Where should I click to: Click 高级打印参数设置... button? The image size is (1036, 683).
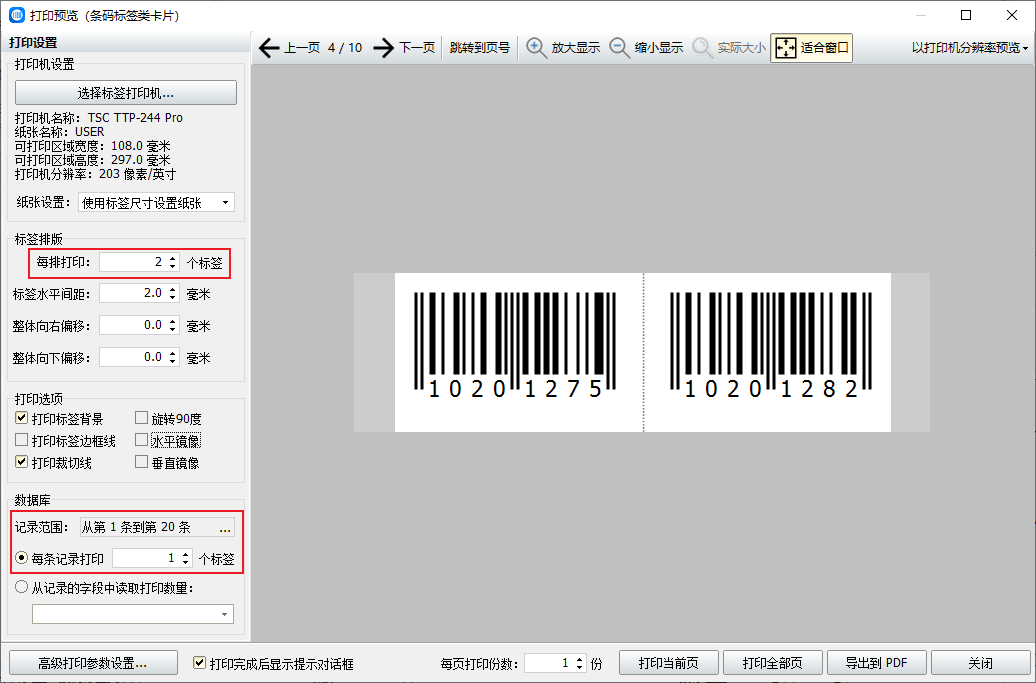click(x=93, y=663)
